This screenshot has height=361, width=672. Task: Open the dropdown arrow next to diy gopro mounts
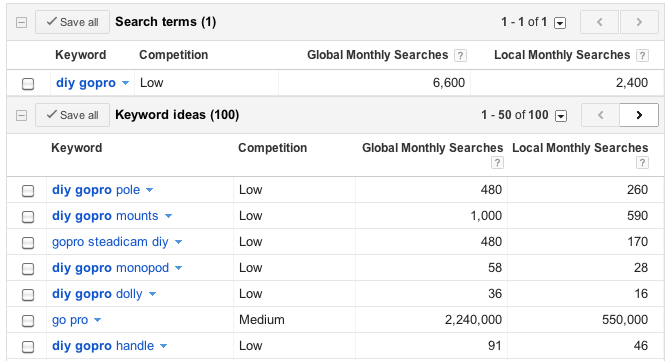click(168, 216)
